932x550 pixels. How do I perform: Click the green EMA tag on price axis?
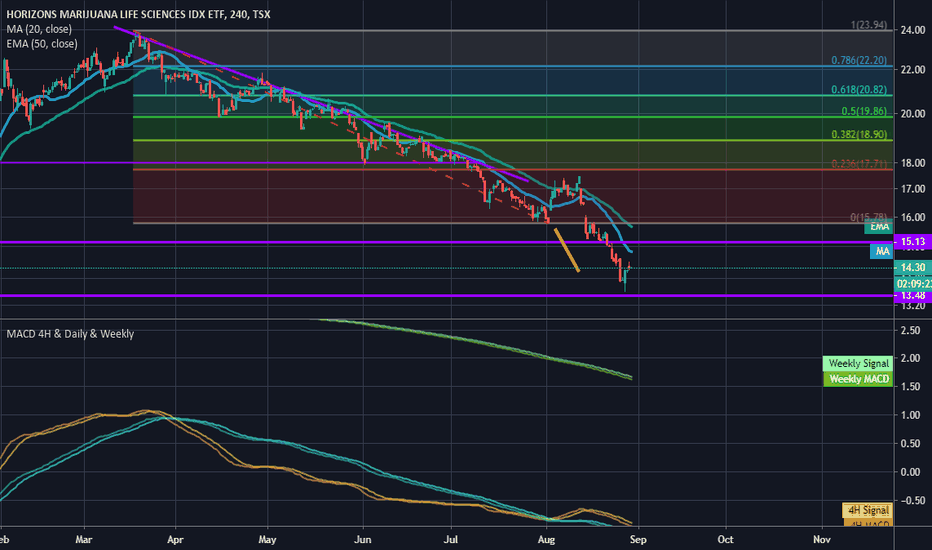pyautogui.click(x=879, y=227)
